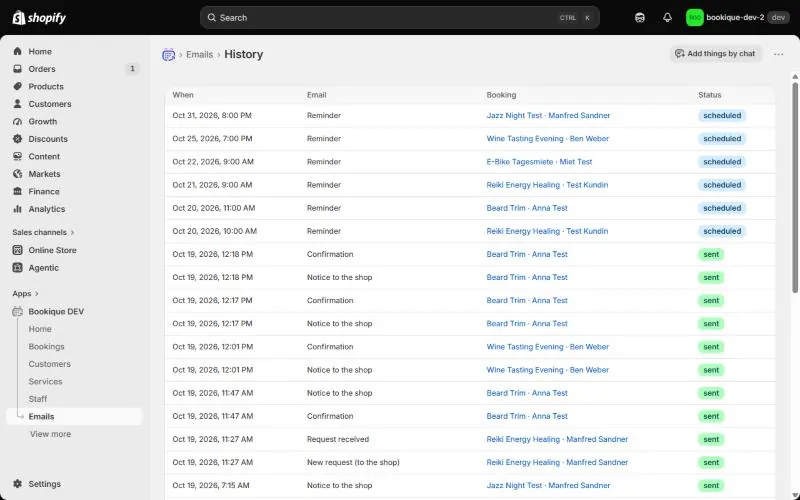
Task: Click the Orders inbox icon
Action: (x=17, y=69)
